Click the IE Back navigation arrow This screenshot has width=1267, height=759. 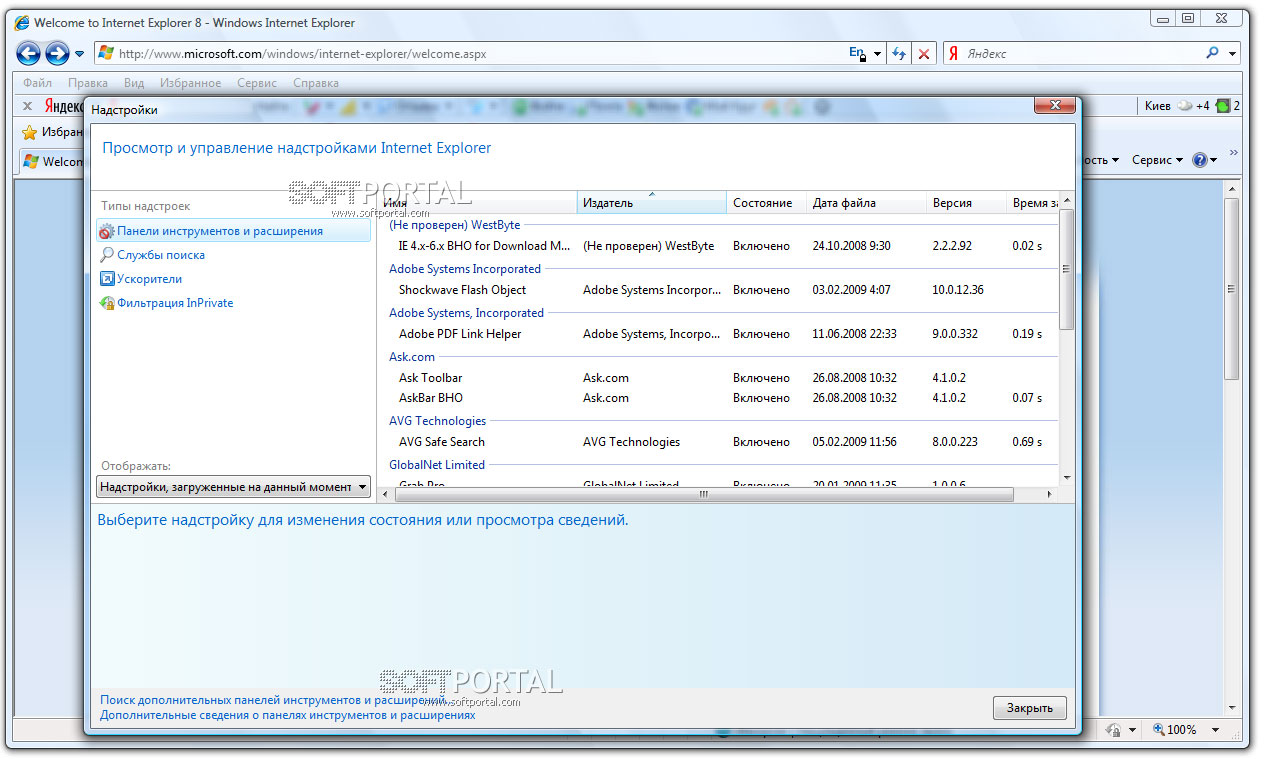pyautogui.click(x=28, y=53)
